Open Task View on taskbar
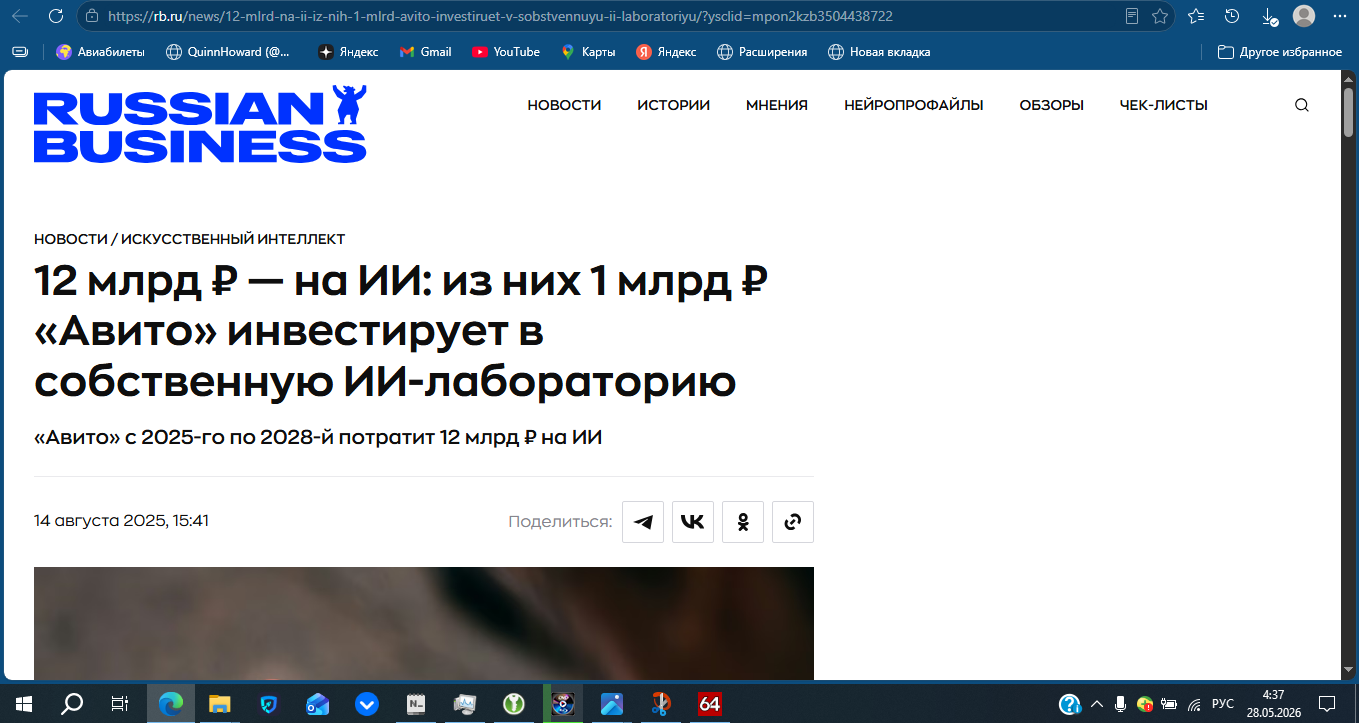The height and width of the screenshot is (723, 1359). (119, 703)
